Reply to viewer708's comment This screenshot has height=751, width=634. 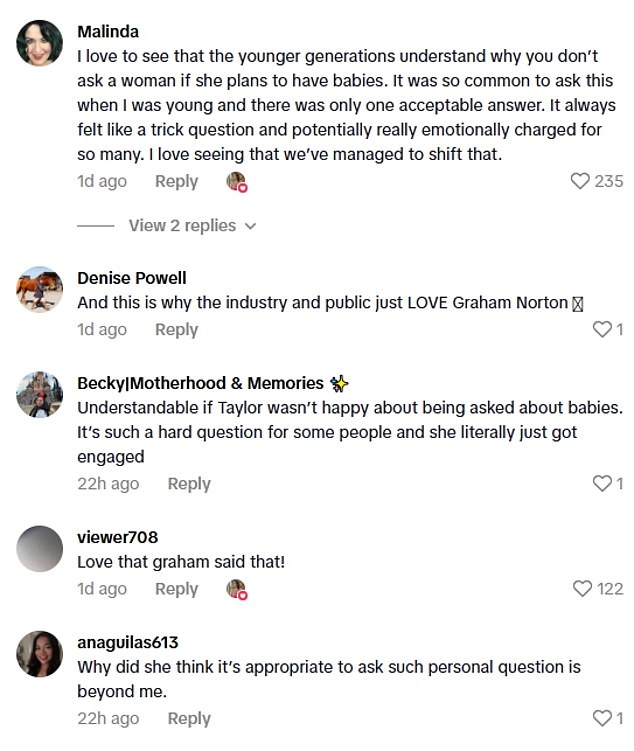176,589
